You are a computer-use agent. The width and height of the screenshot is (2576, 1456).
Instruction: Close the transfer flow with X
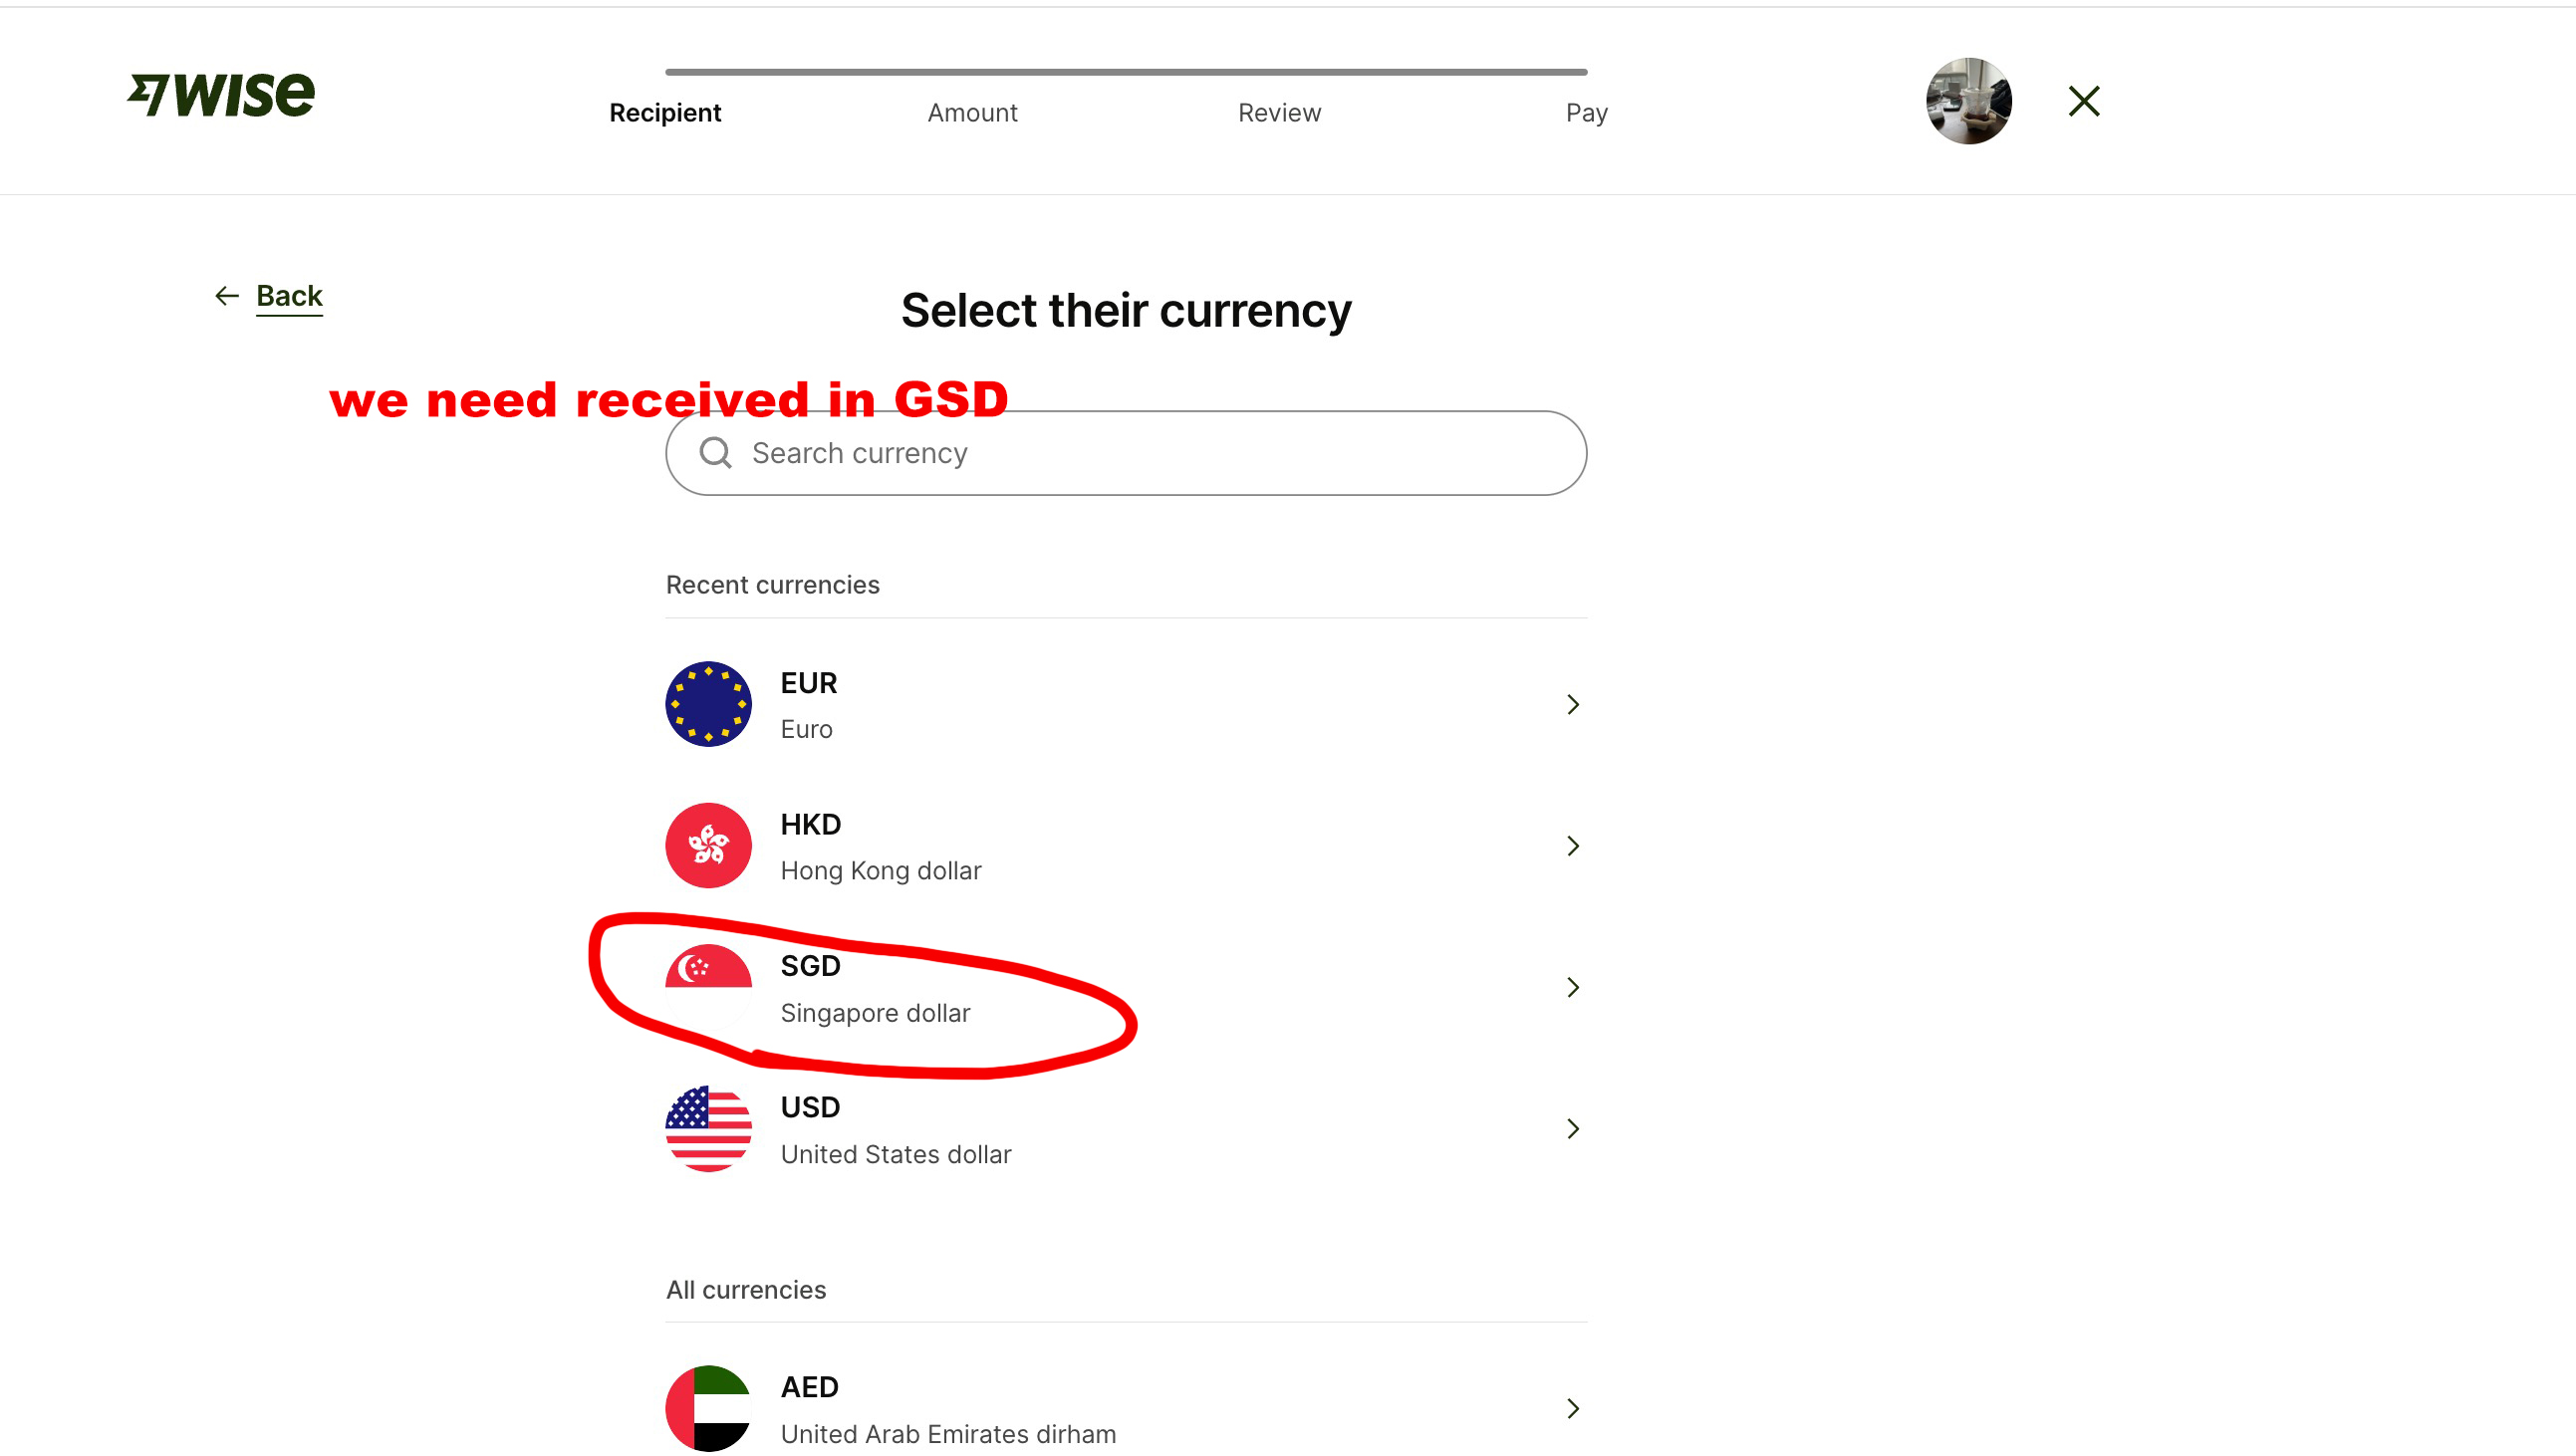tap(2083, 101)
